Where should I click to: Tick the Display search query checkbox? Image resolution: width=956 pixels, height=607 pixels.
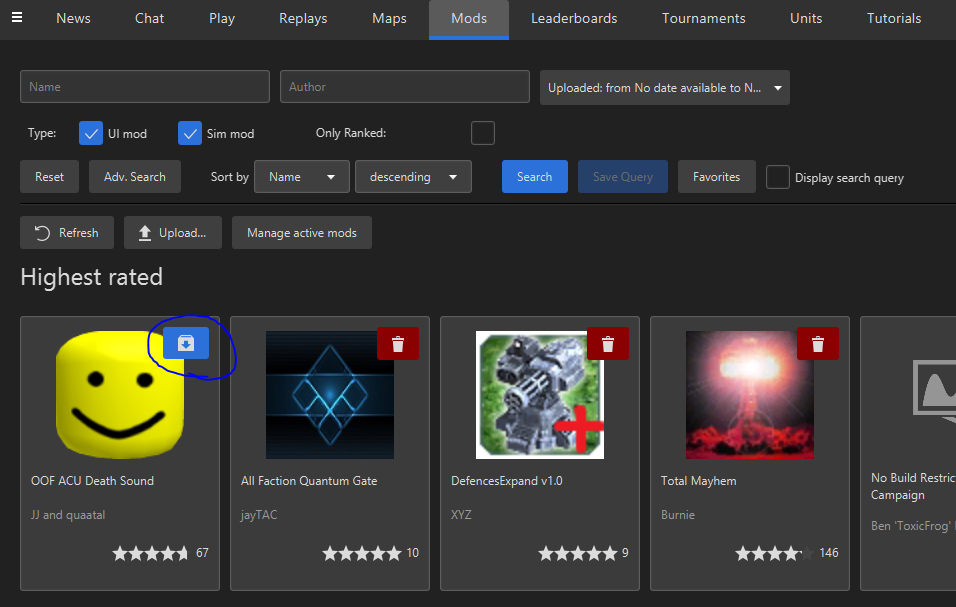pyautogui.click(x=778, y=177)
